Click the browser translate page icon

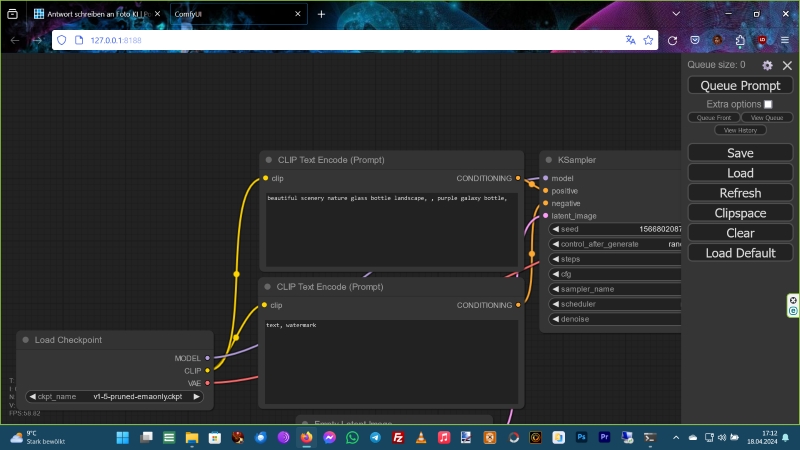click(x=630, y=40)
